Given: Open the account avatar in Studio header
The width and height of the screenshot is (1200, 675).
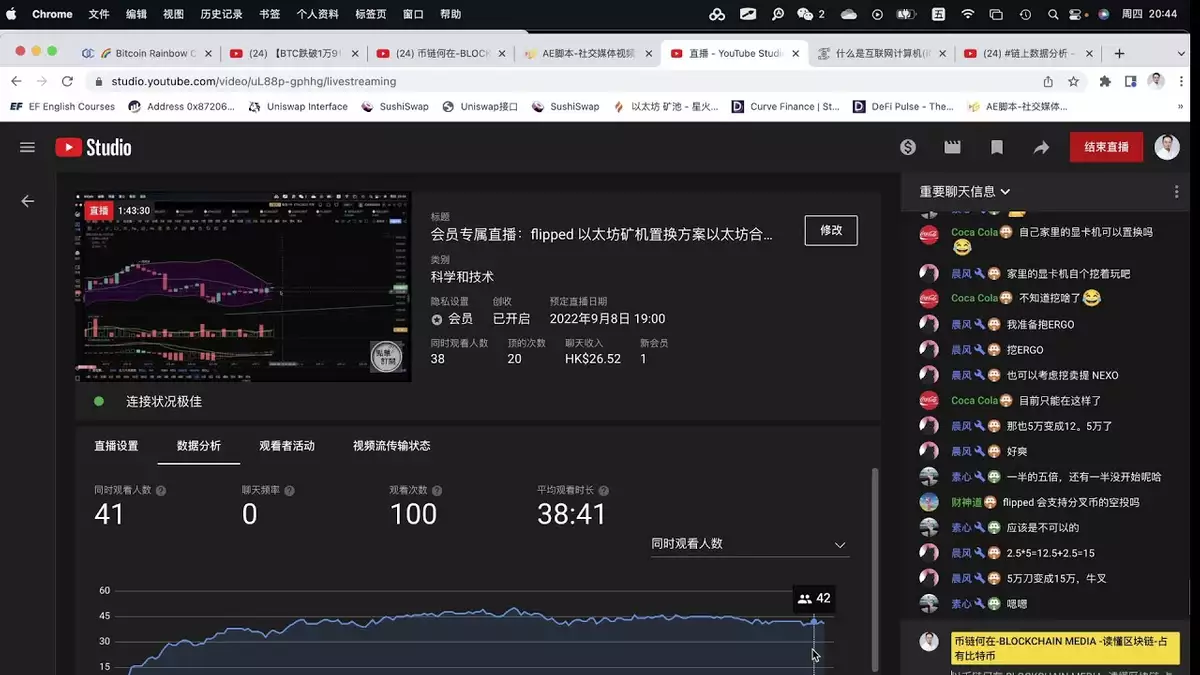Looking at the screenshot, I should pos(1167,147).
